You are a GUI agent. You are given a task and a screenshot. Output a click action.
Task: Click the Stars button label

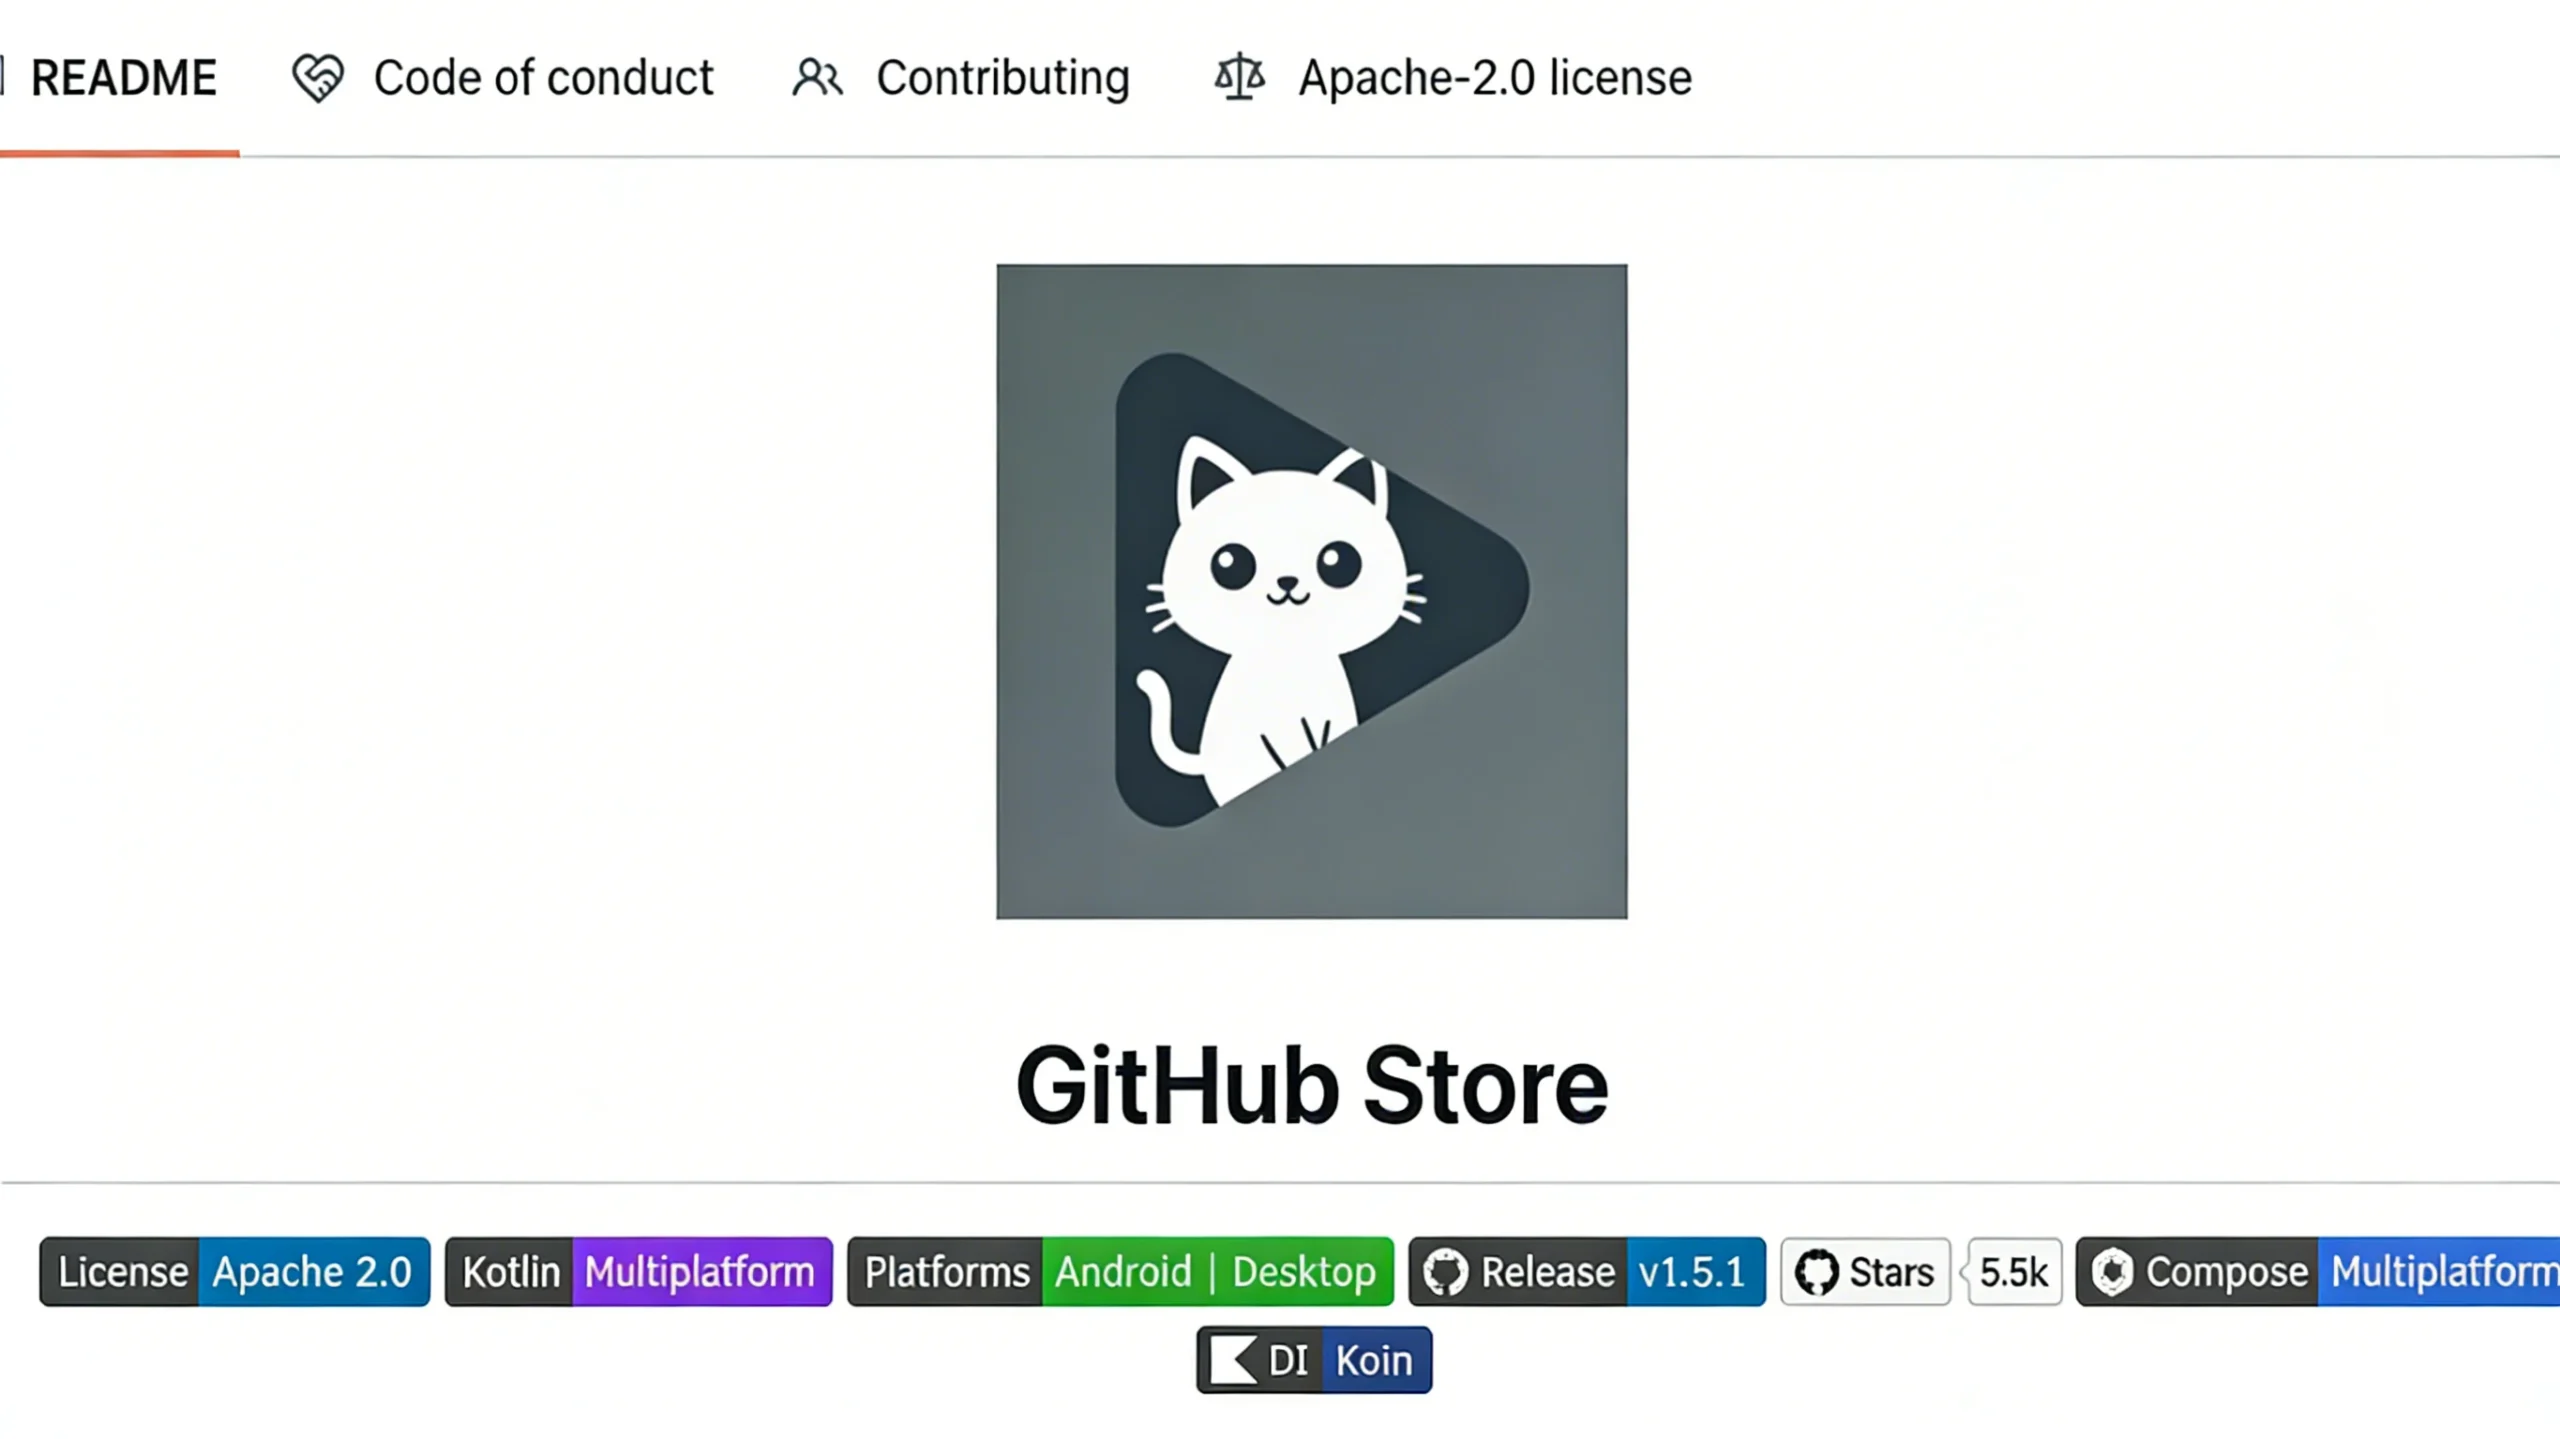[1890, 1272]
